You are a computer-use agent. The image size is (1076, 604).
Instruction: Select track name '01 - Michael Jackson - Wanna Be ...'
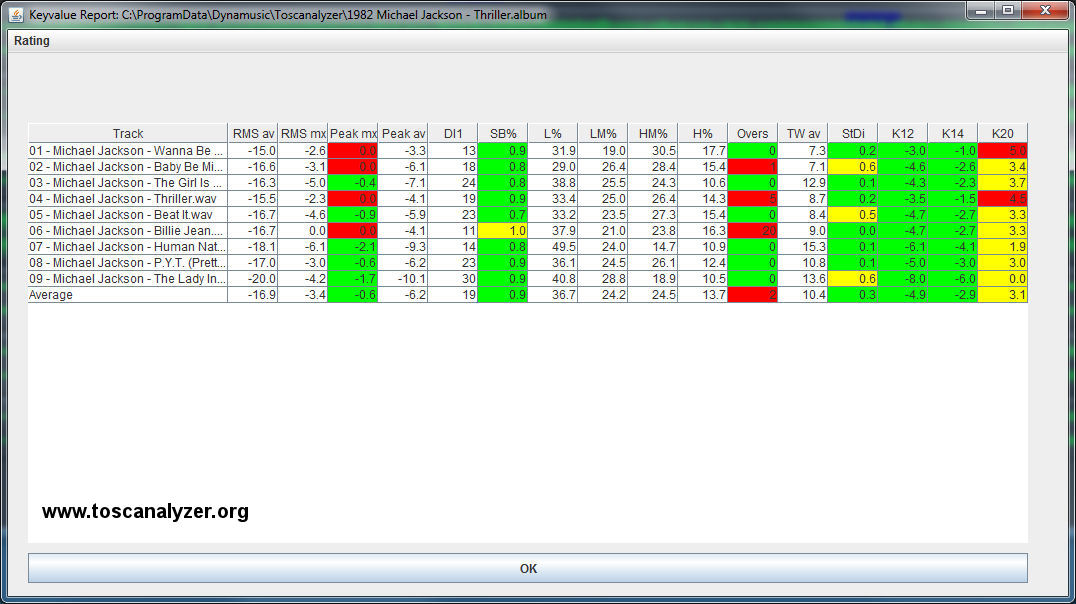click(x=128, y=151)
